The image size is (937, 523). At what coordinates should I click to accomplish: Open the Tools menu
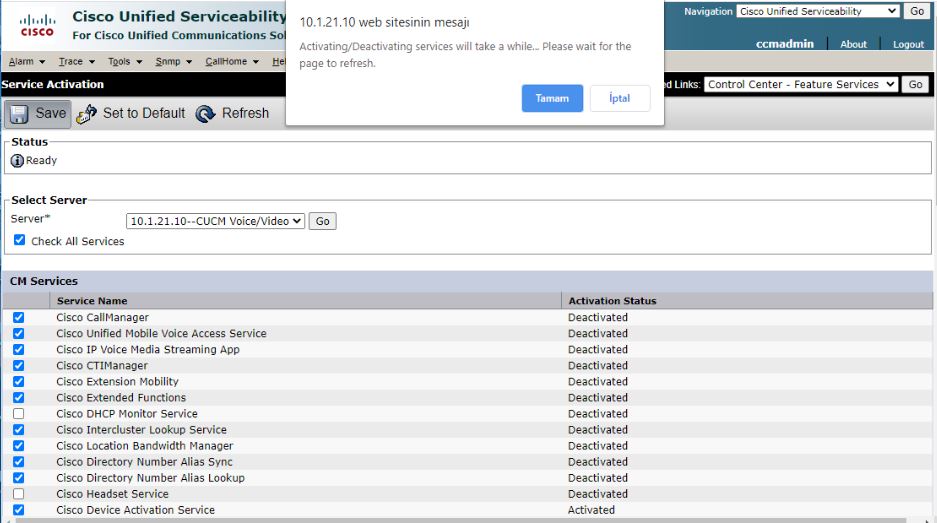point(125,62)
